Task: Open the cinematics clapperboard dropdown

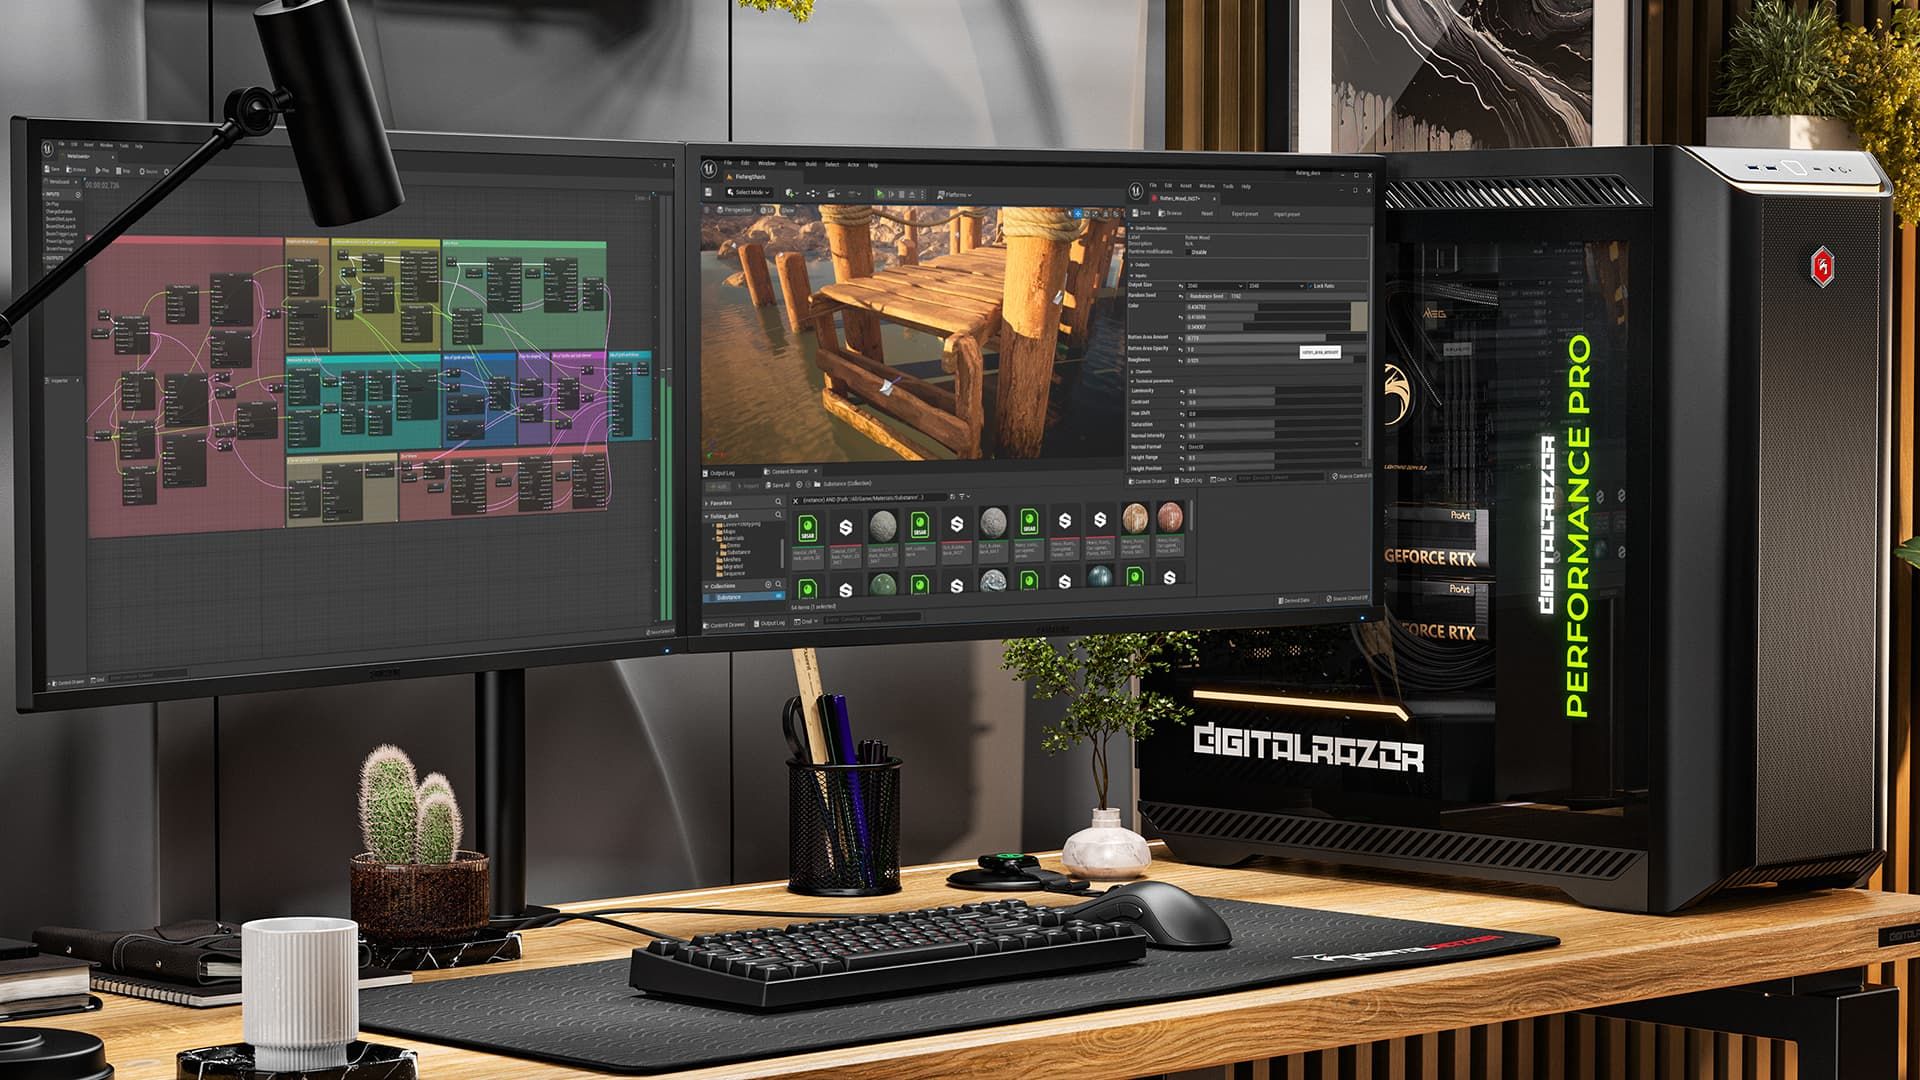Action: (x=833, y=194)
